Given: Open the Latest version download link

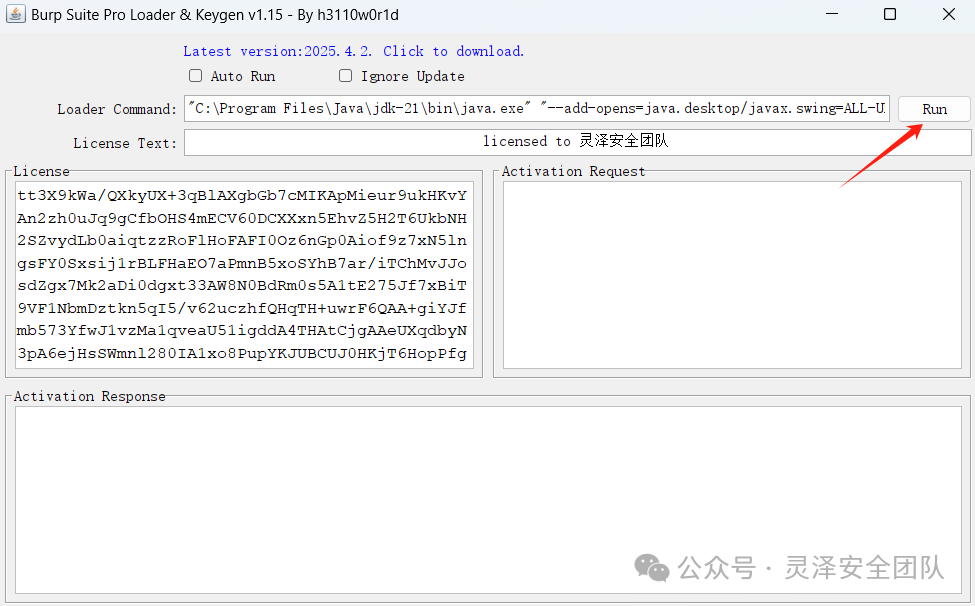Looking at the screenshot, I should [x=353, y=51].
